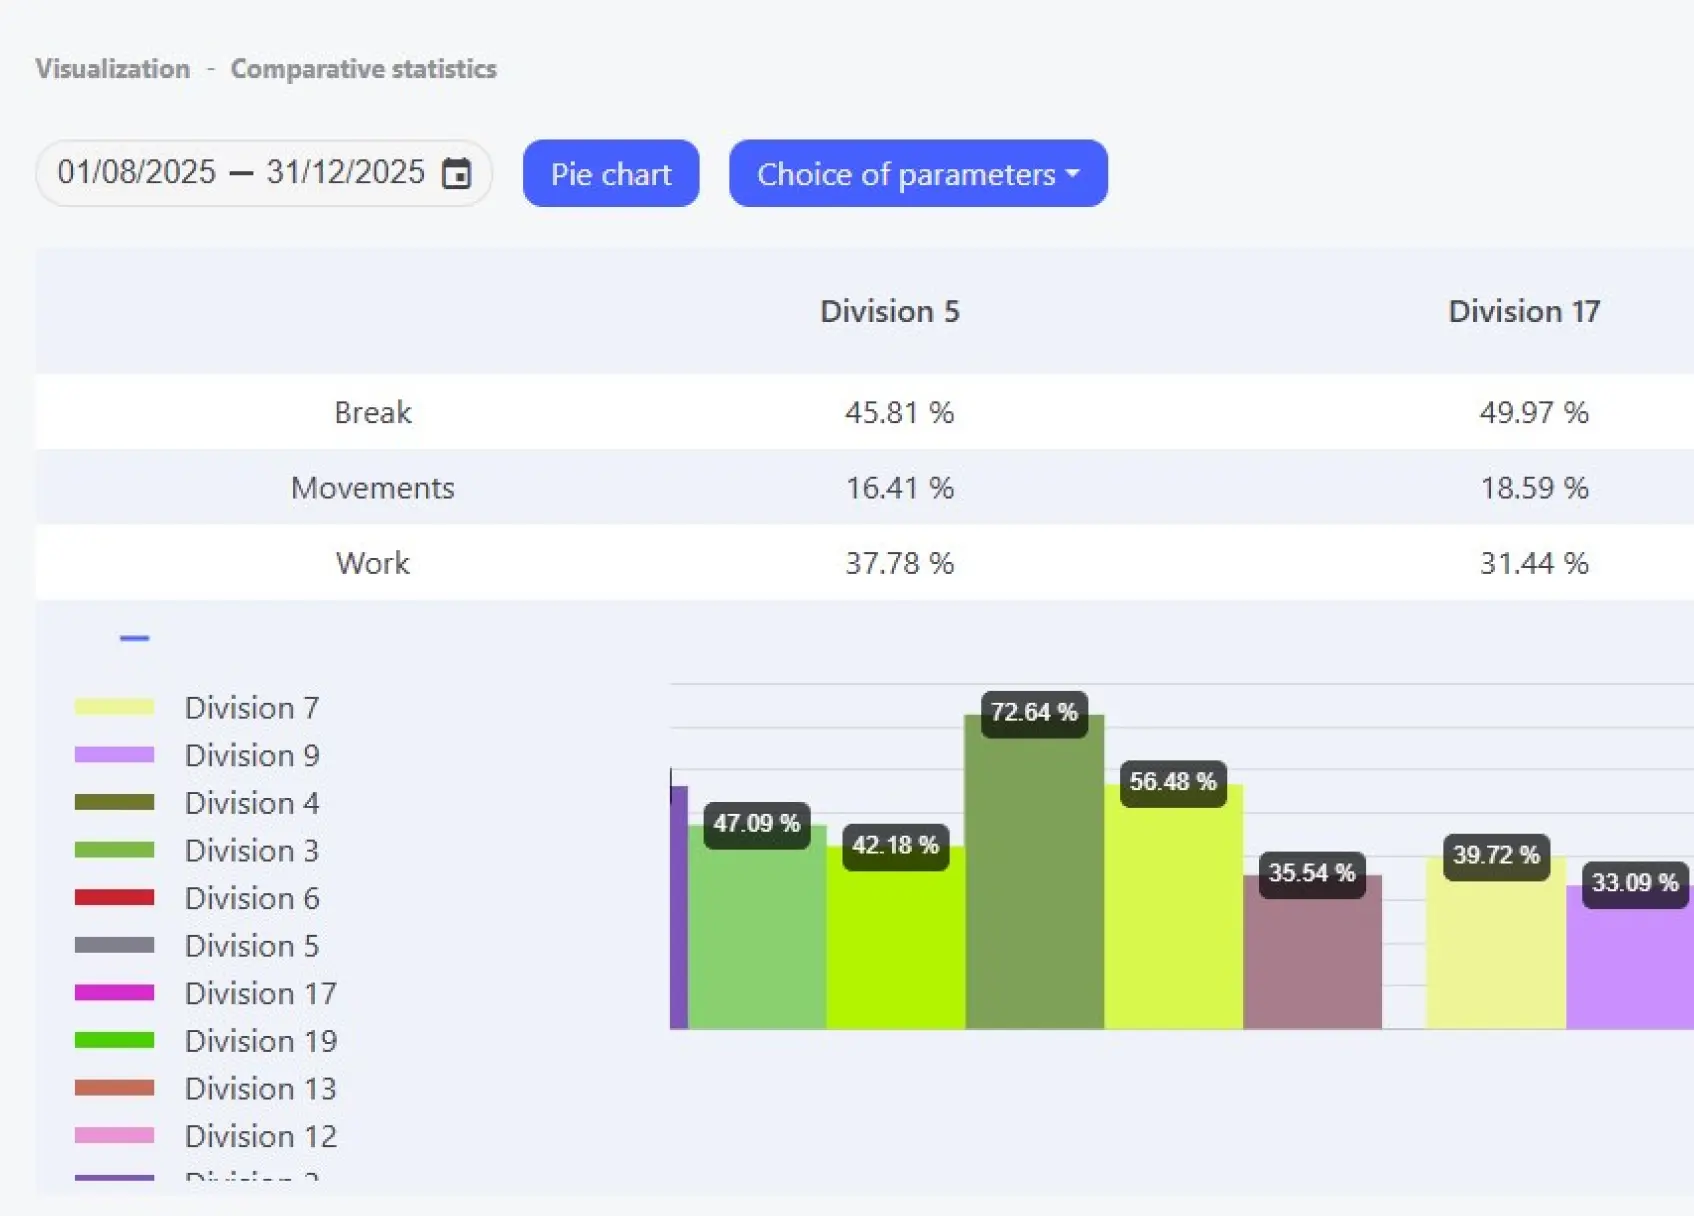Hide Division 12 via its legend label
The image size is (1694, 1216).
[x=261, y=1137]
